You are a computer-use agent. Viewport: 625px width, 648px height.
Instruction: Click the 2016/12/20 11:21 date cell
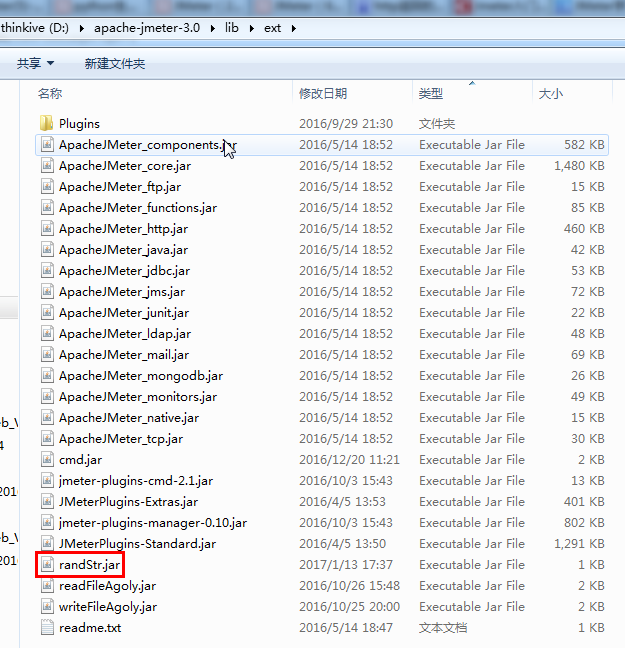tap(349, 459)
